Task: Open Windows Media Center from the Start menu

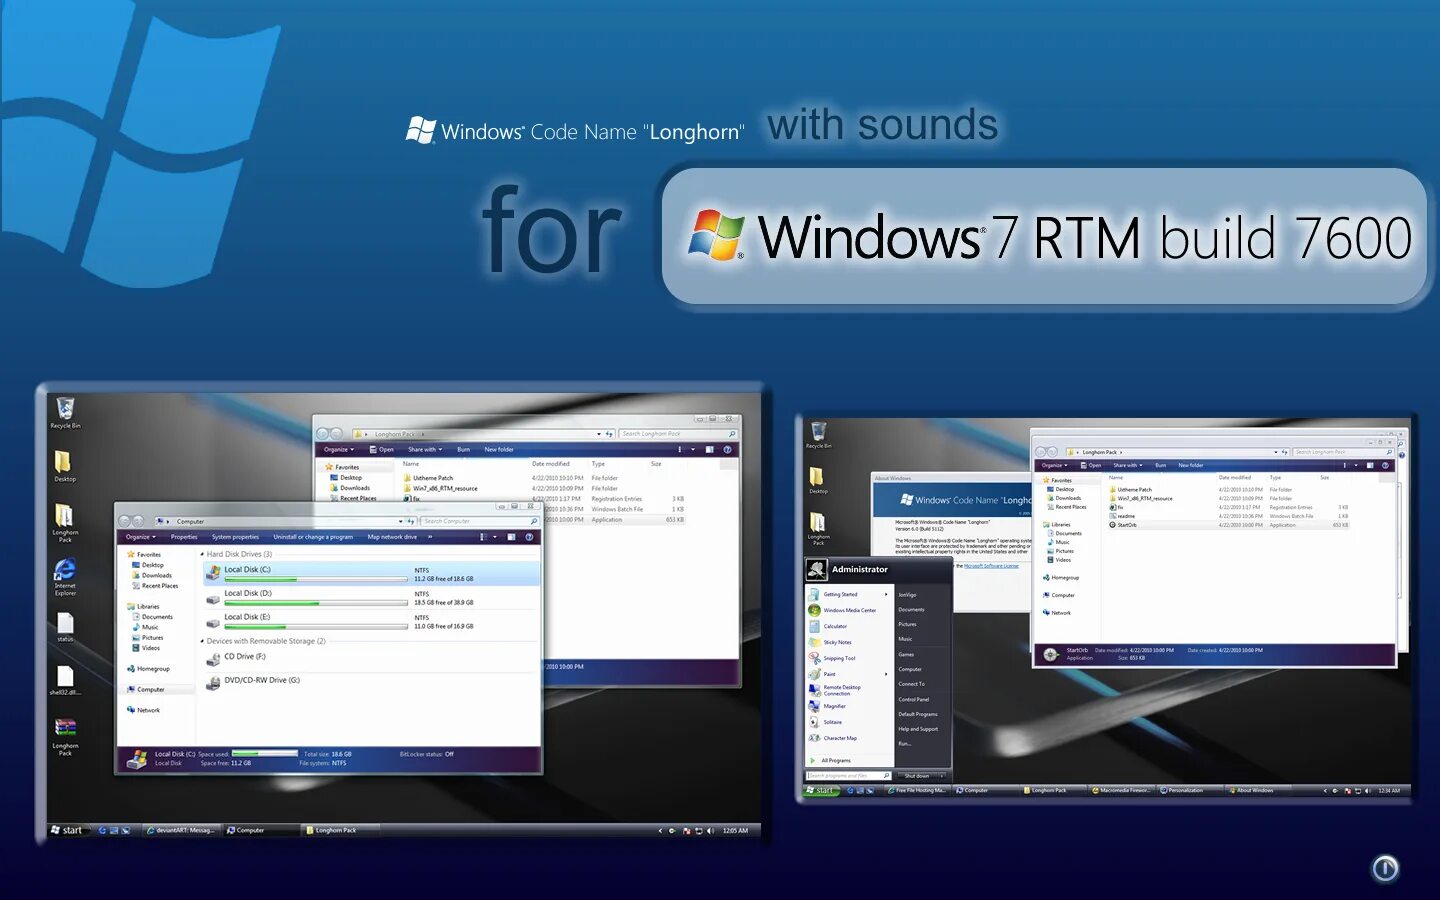Action: tap(851, 610)
